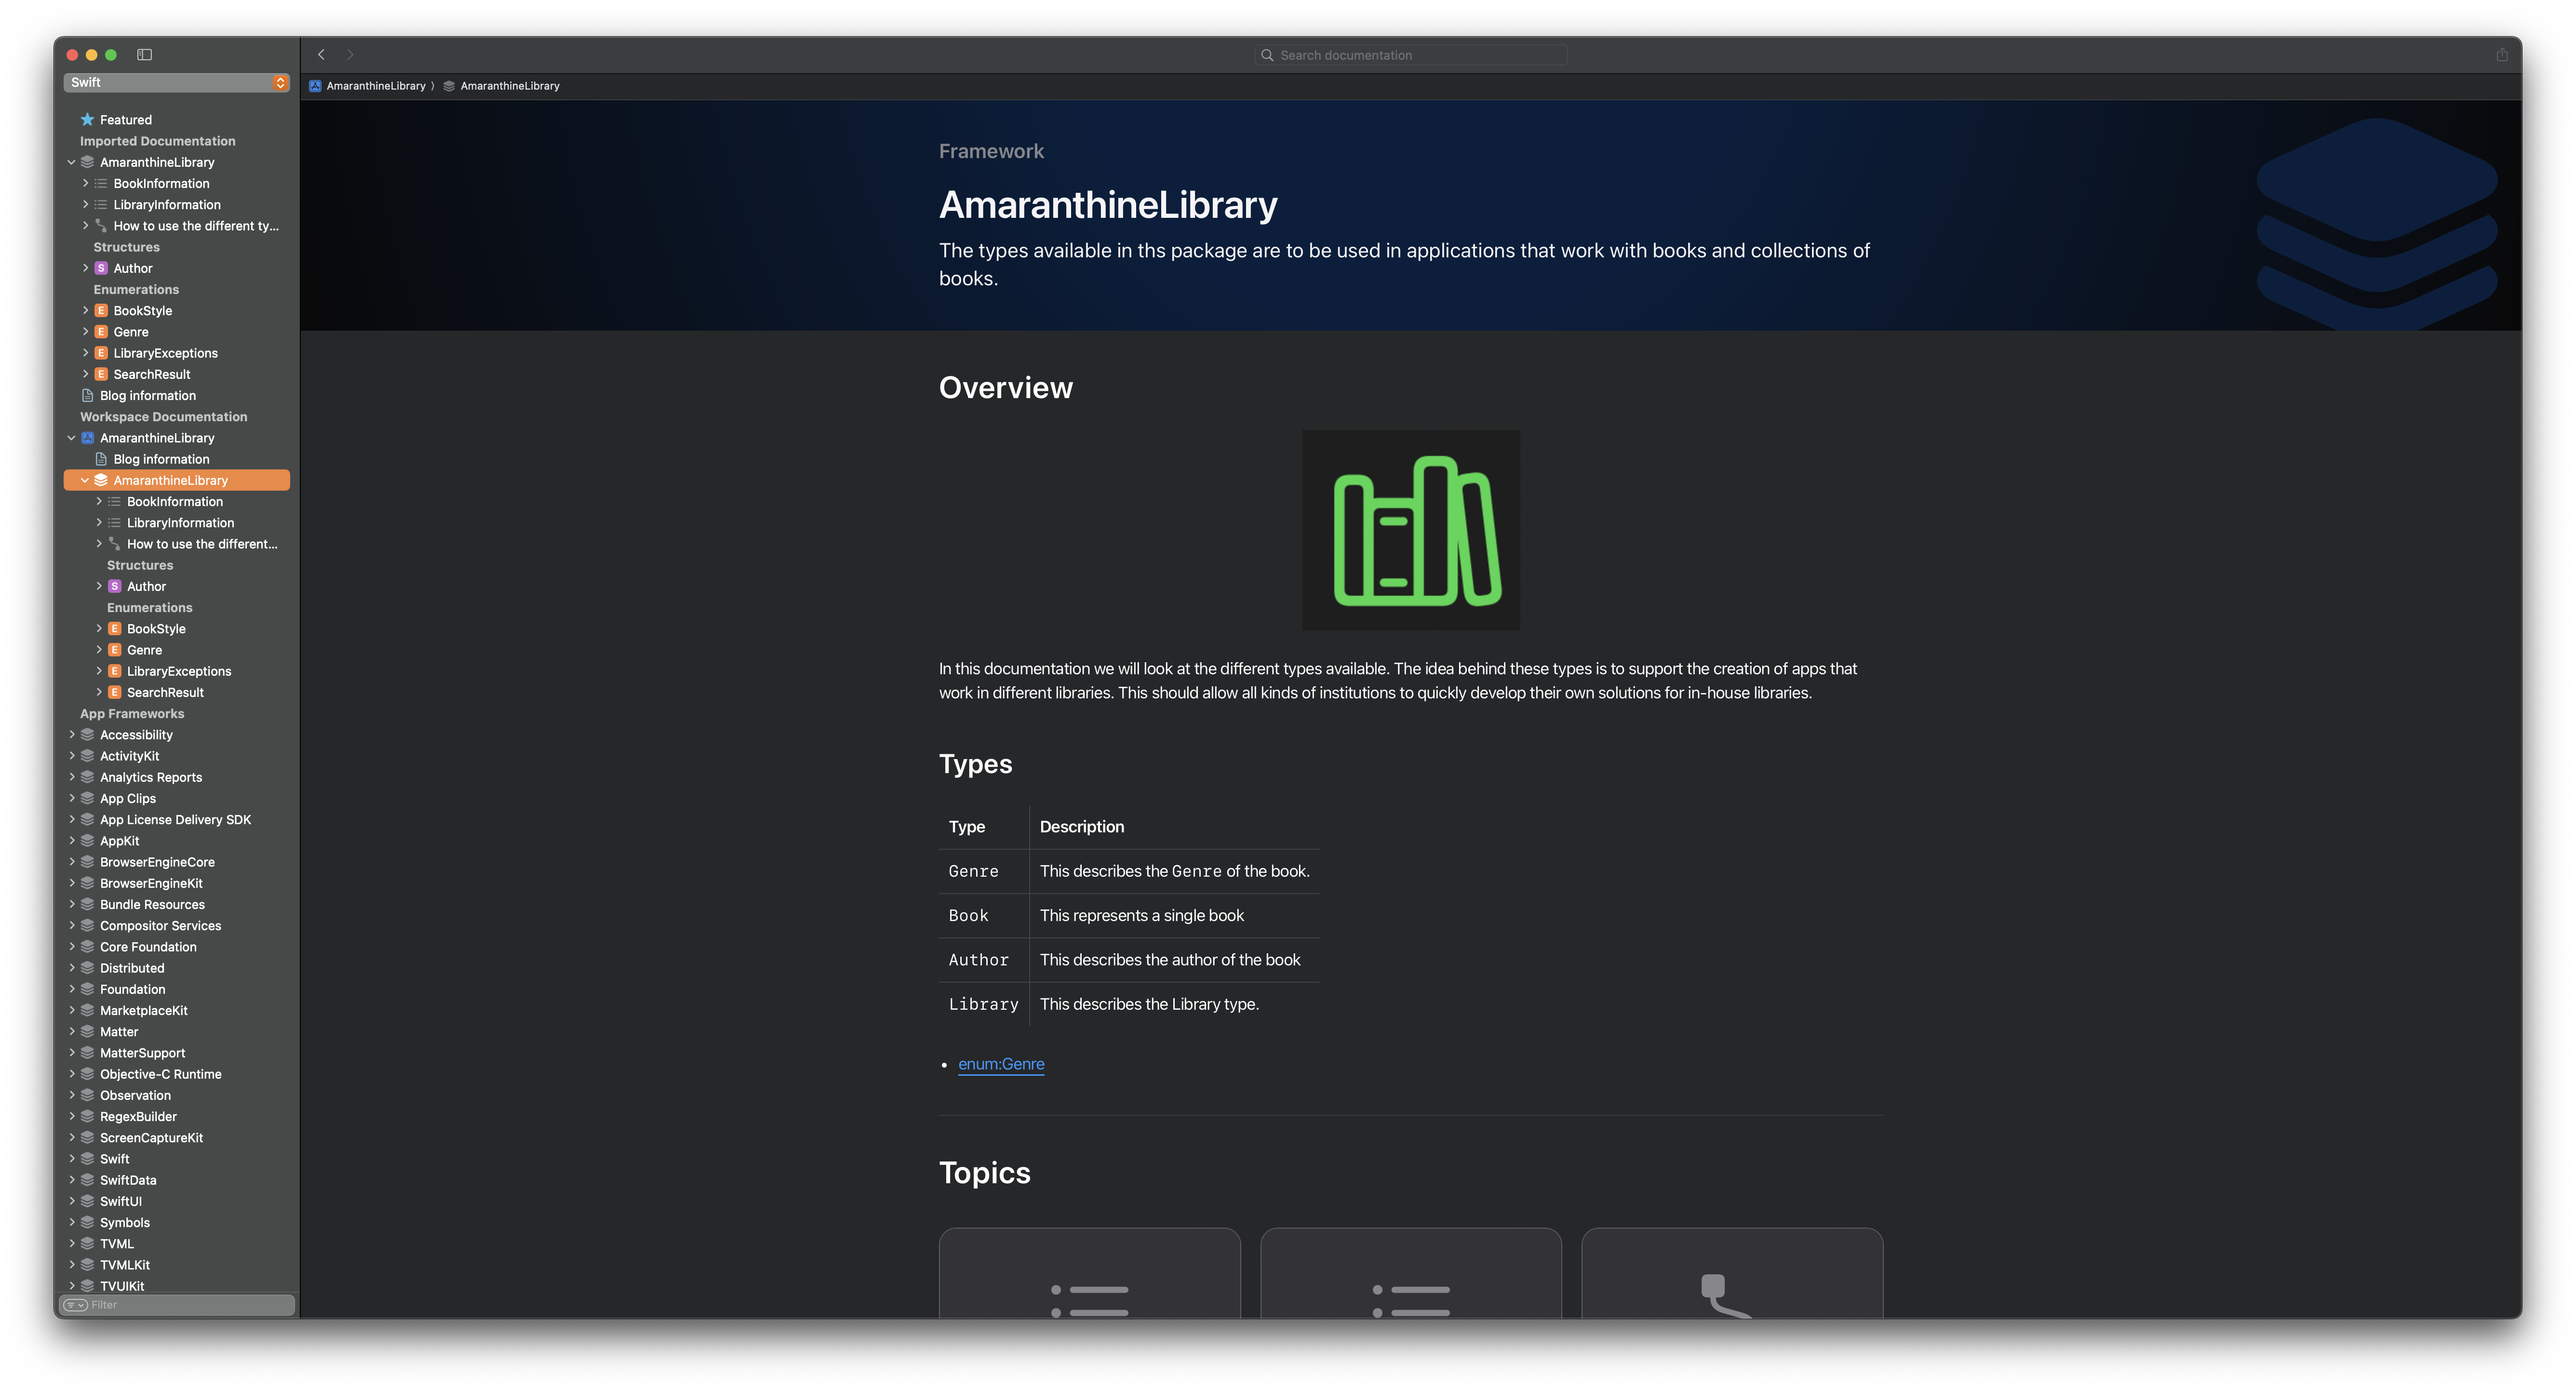This screenshot has height=1390, width=2576.
Task: Select the Accessibility framework in sidebar
Action: tap(136, 735)
